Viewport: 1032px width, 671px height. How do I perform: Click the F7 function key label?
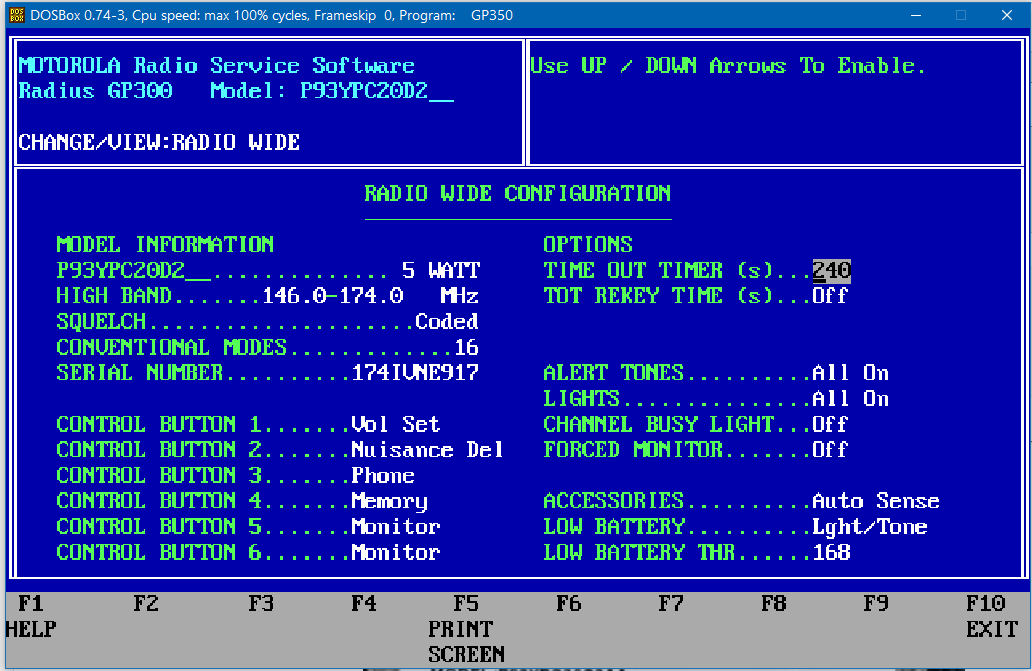[671, 604]
